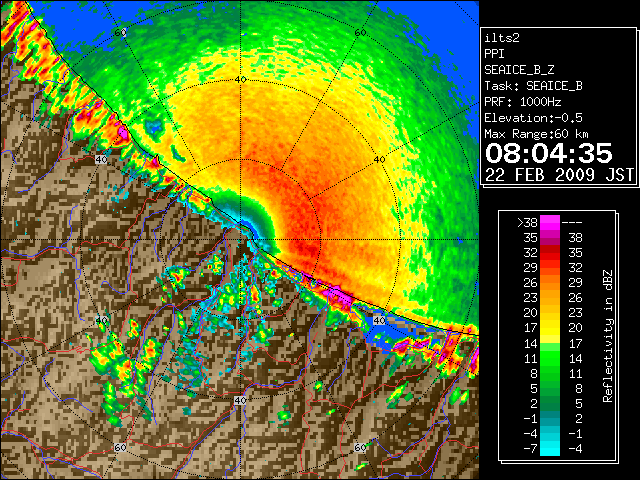The image size is (640, 480).
Task: Pick the dark red band in the color bar
Action: click(x=550, y=248)
